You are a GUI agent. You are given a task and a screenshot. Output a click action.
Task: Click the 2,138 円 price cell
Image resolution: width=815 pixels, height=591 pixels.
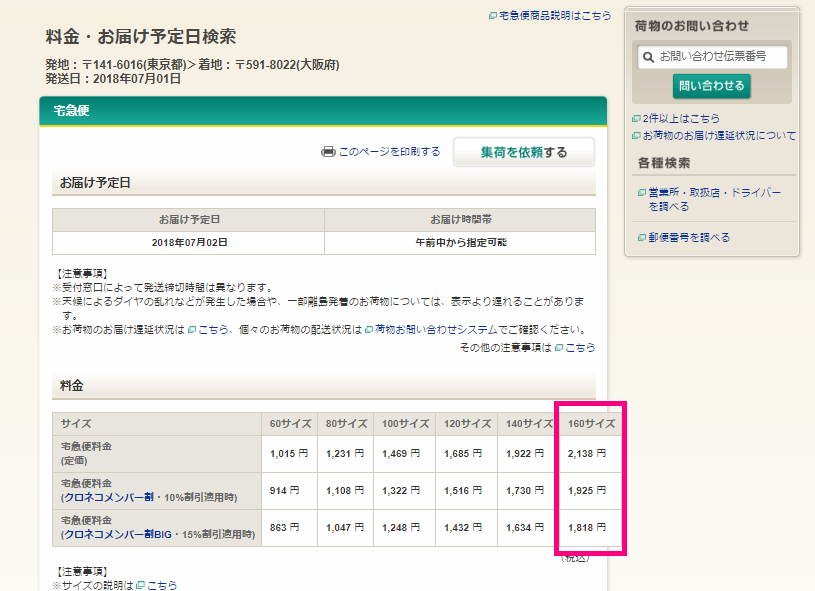click(x=586, y=454)
